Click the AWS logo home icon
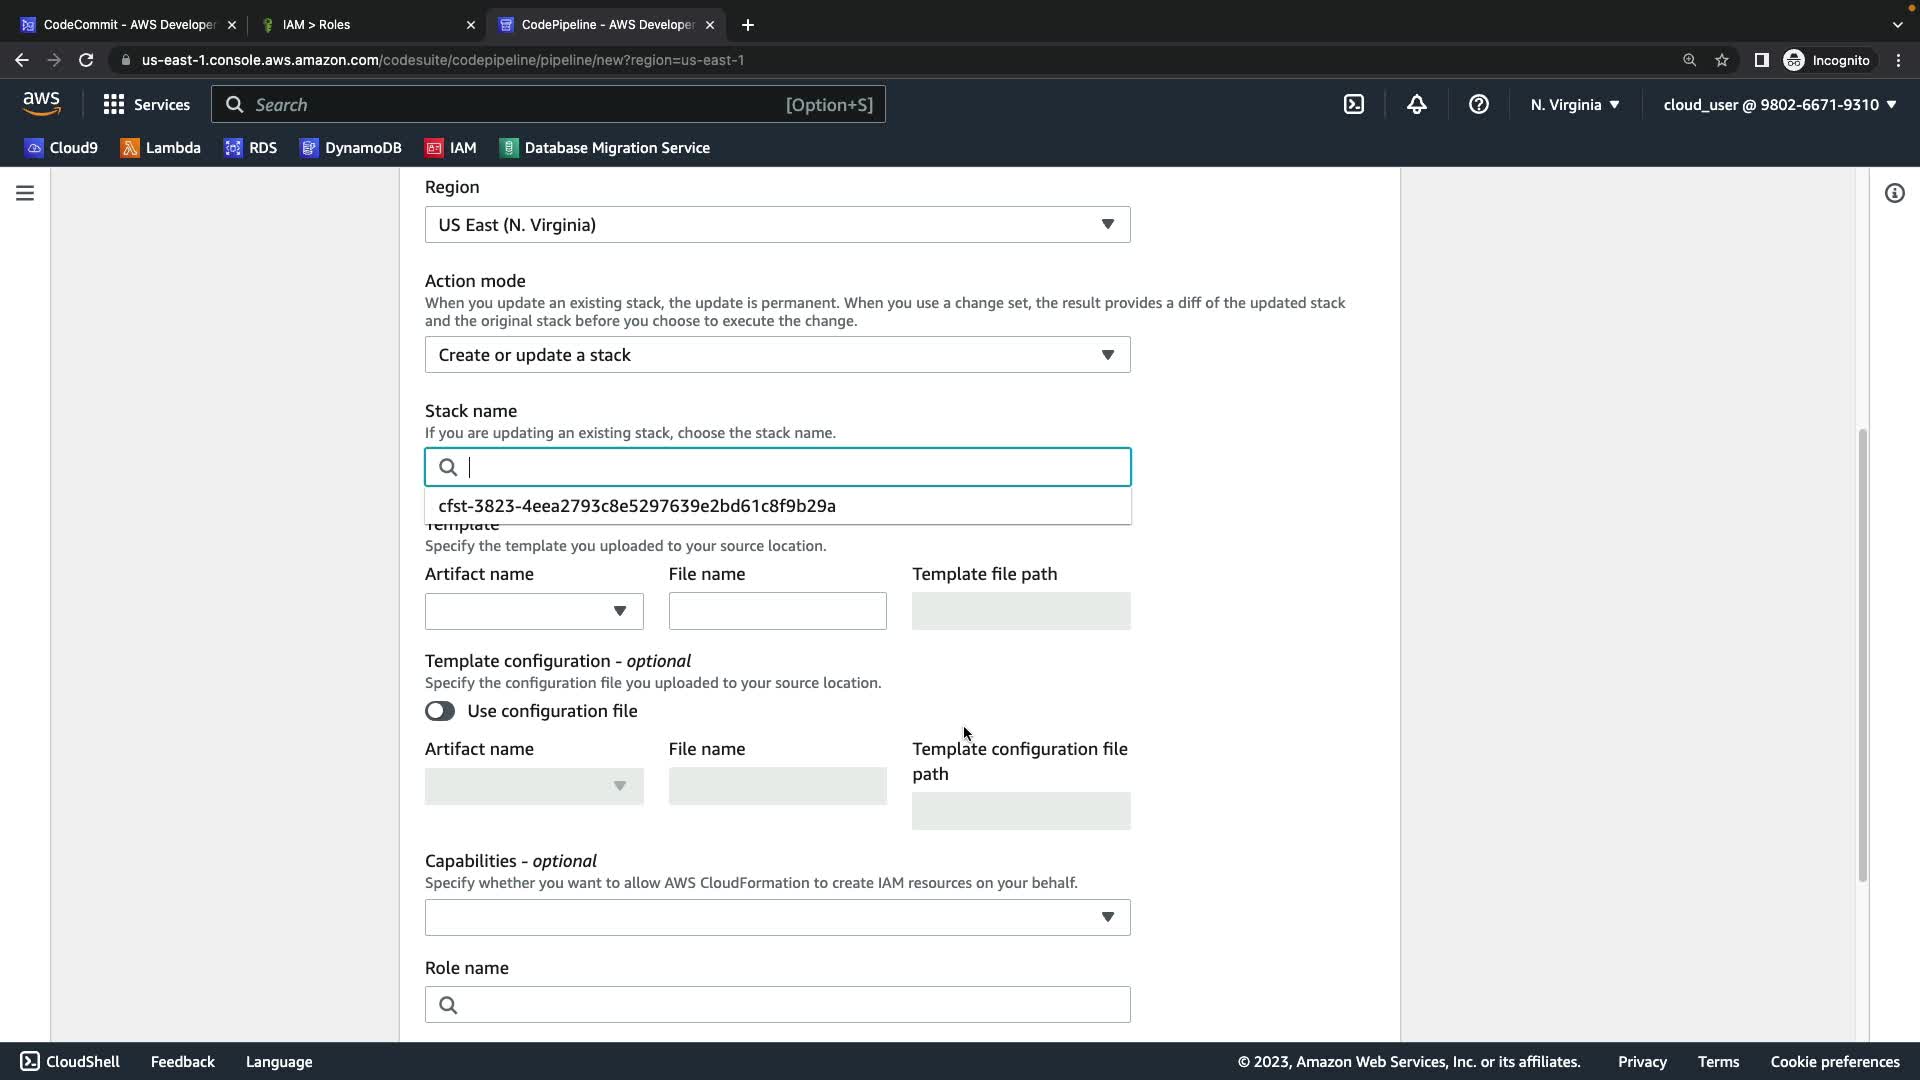 pos(41,104)
